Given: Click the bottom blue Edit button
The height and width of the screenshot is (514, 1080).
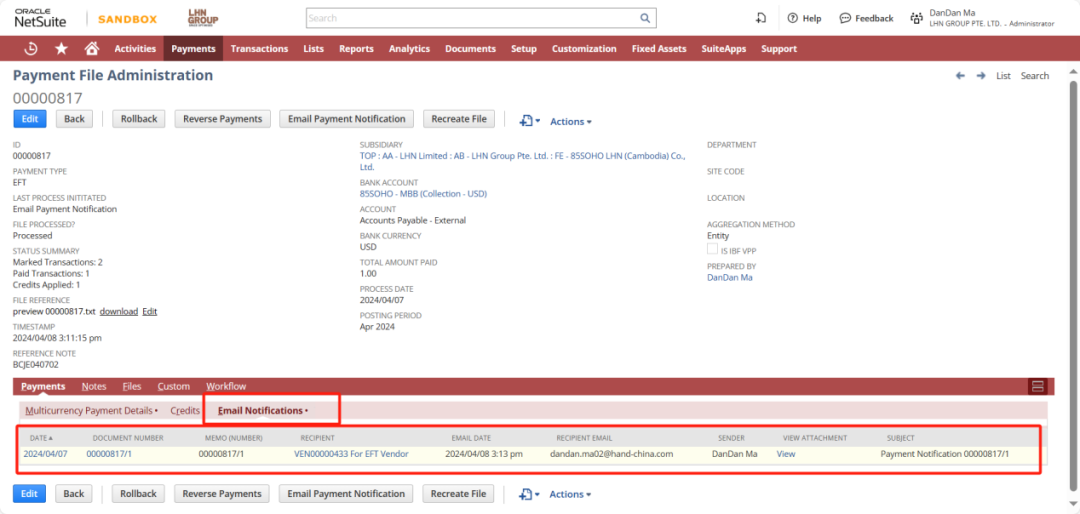Looking at the screenshot, I should point(30,494).
